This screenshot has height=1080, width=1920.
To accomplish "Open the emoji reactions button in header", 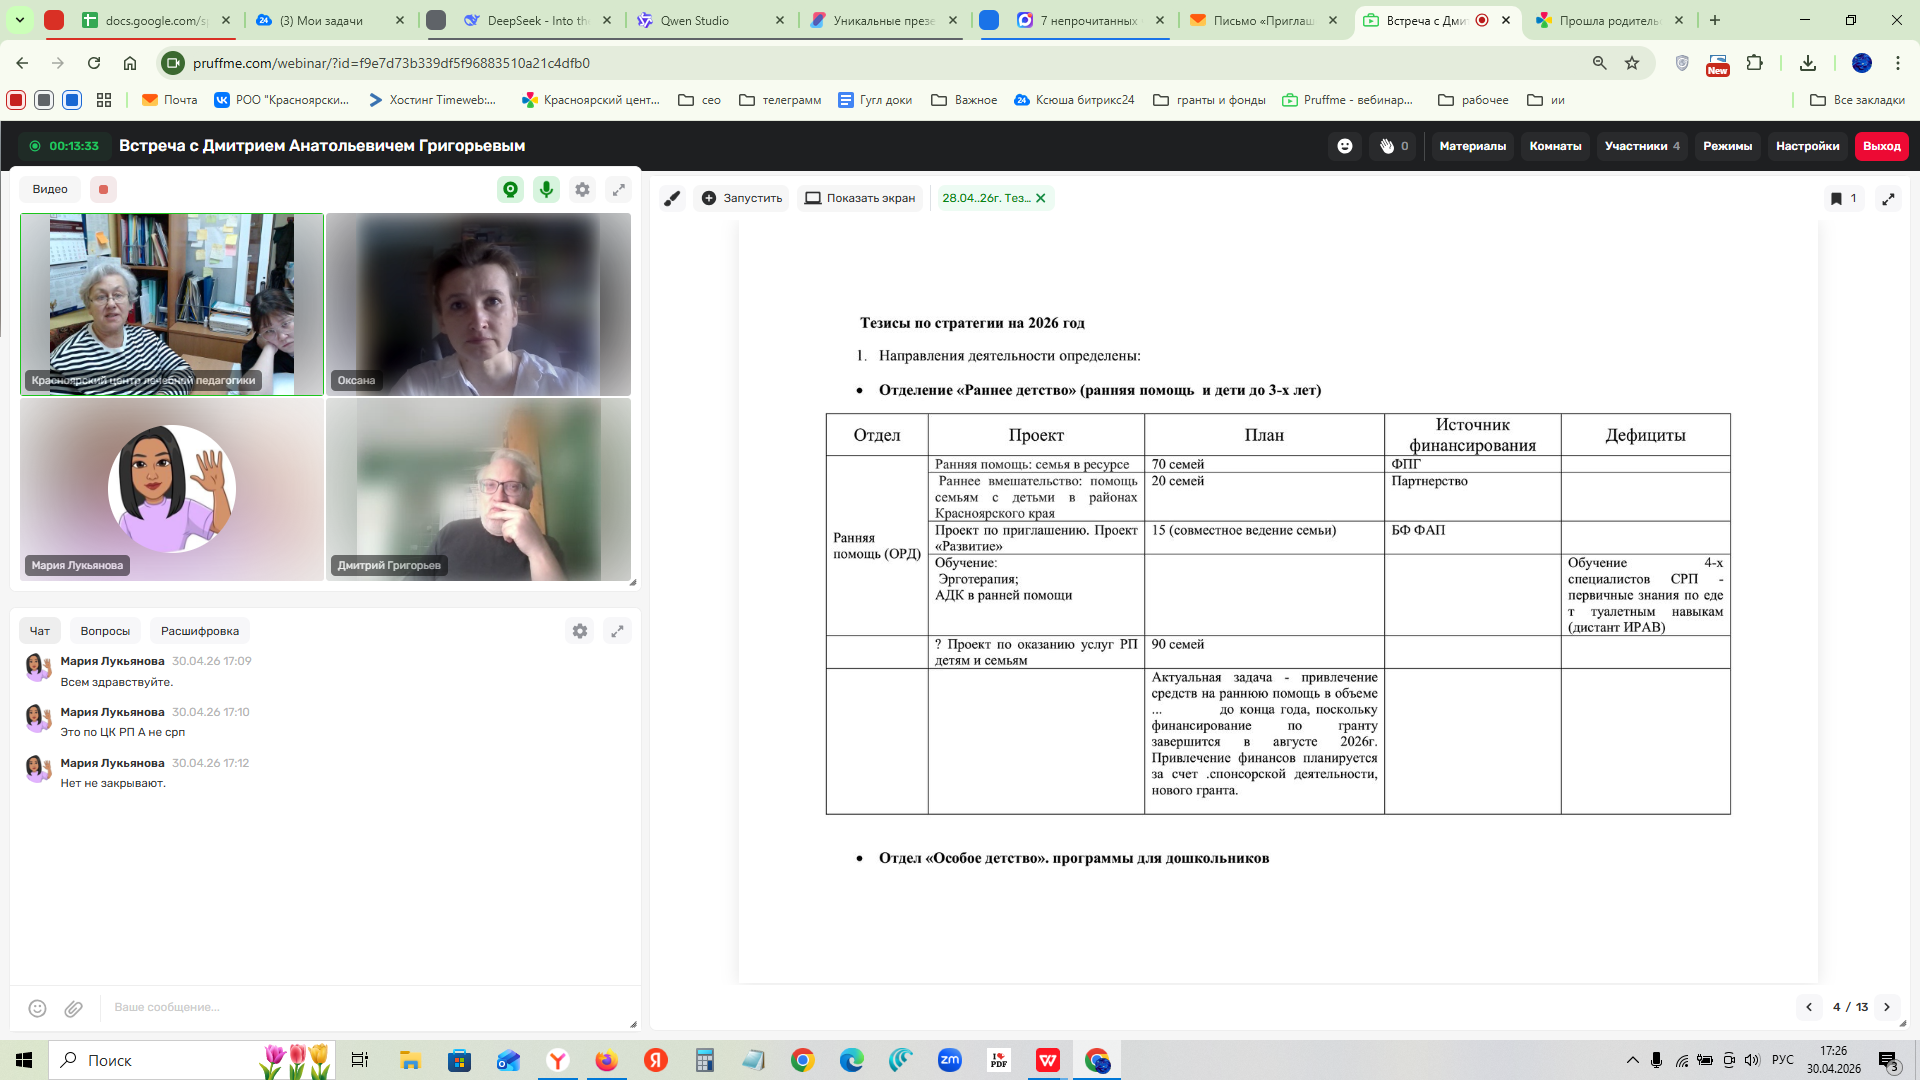I will tap(1345, 146).
